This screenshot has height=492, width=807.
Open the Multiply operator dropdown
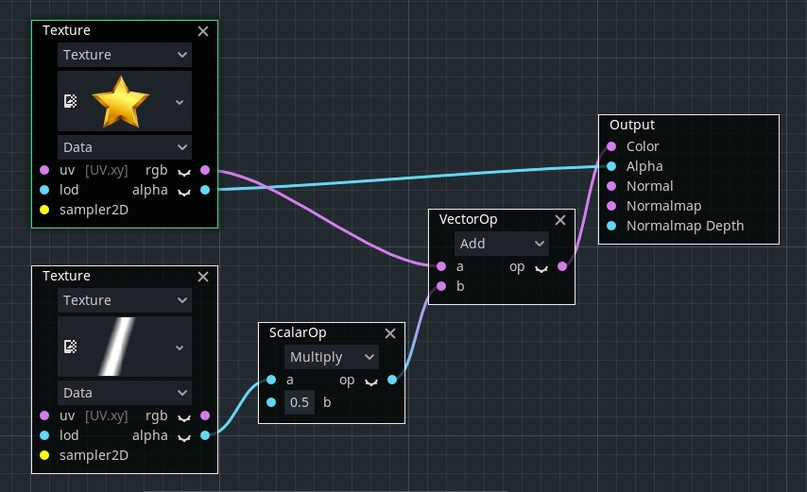pos(331,357)
